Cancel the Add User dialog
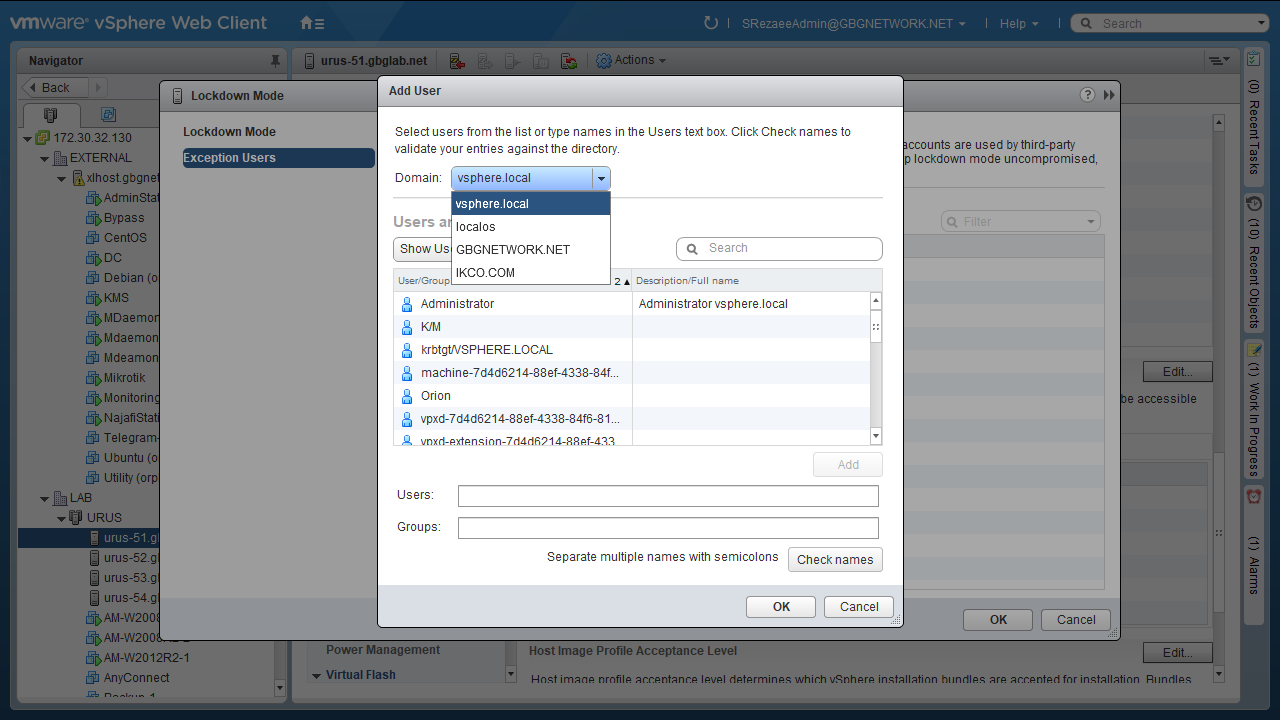The height and width of the screenshot is (720, 1281). coord(860,607)
